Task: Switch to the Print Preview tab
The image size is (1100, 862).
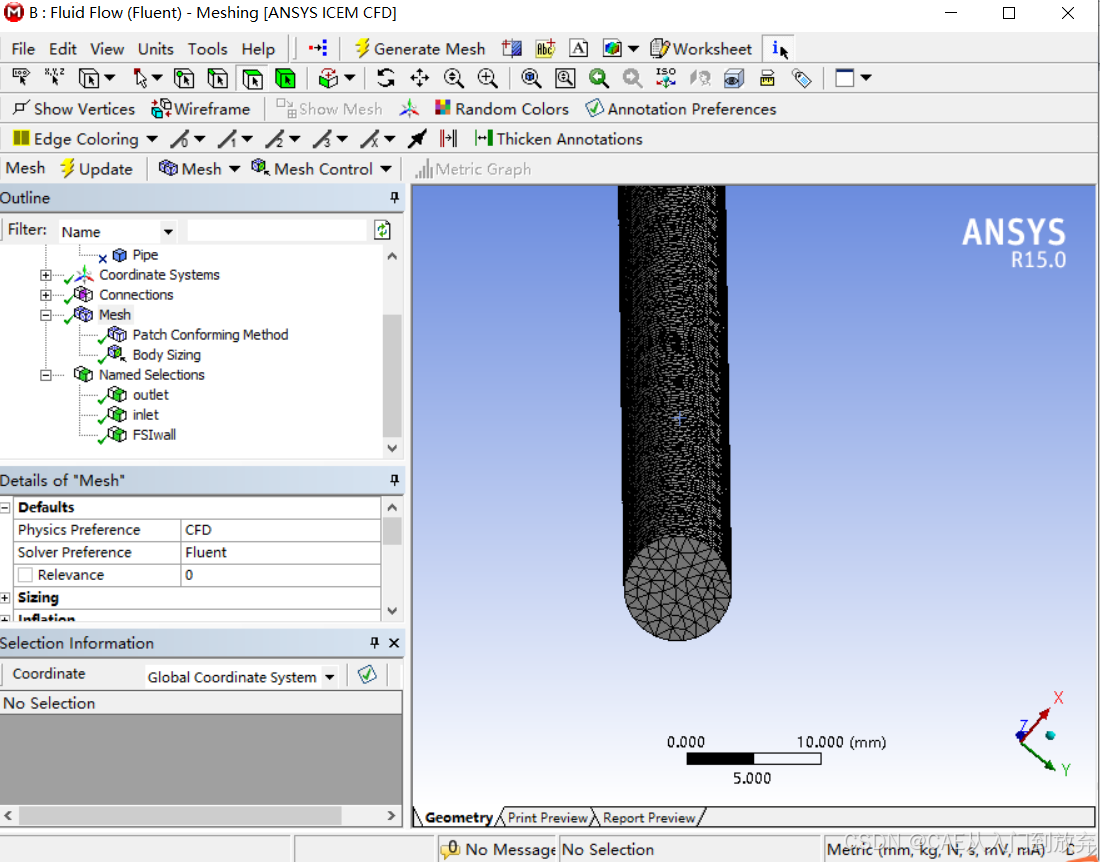Action: point(547,818)
